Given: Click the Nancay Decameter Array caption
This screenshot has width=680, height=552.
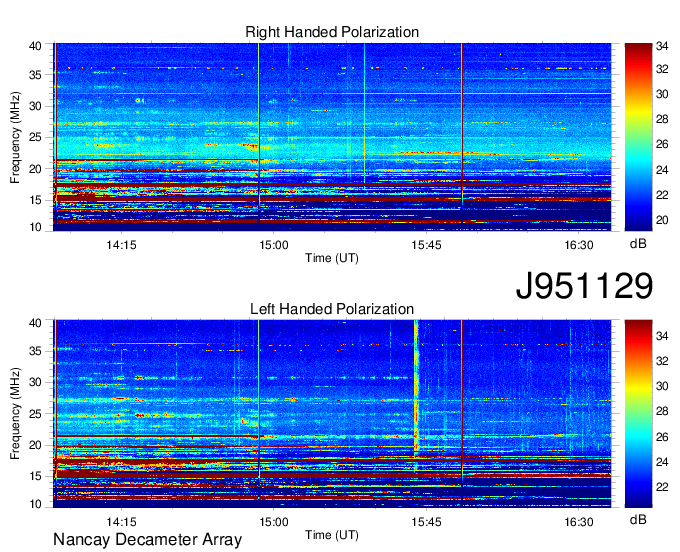Looking at the screenshot, I should pyautogui.click(x=147, y=540).
